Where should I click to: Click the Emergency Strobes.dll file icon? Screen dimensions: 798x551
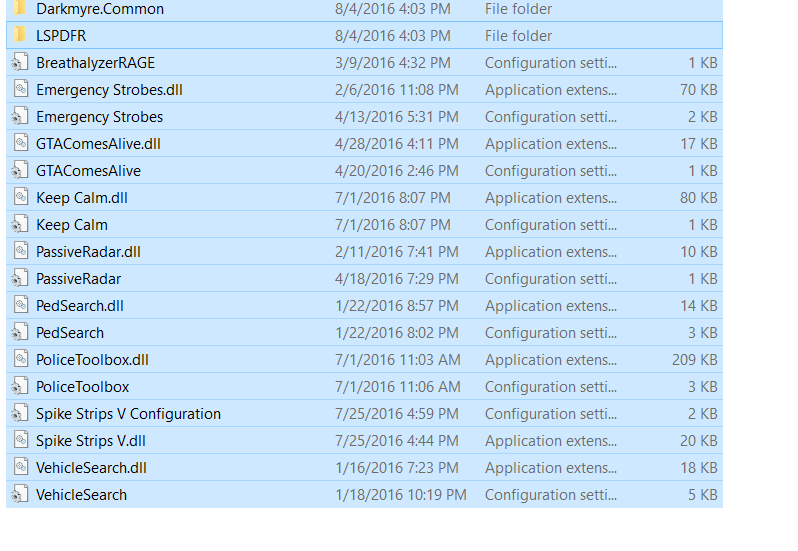pyautogui.click(x=19, y=90)
